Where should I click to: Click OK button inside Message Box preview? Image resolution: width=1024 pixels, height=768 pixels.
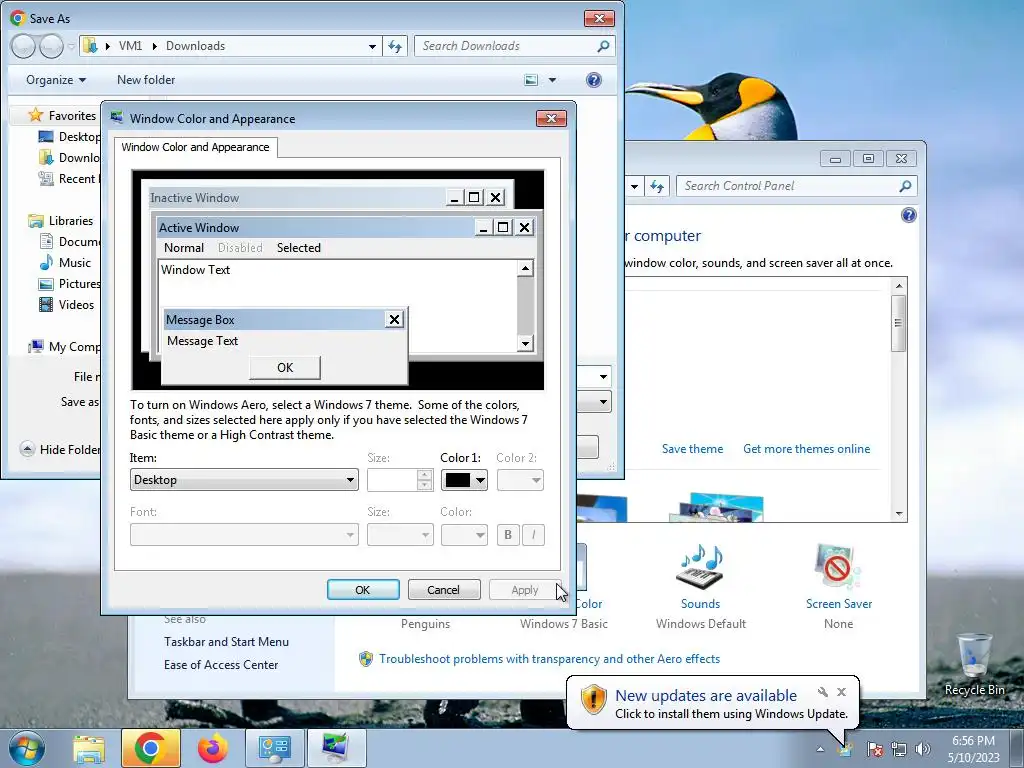[285, 368]
